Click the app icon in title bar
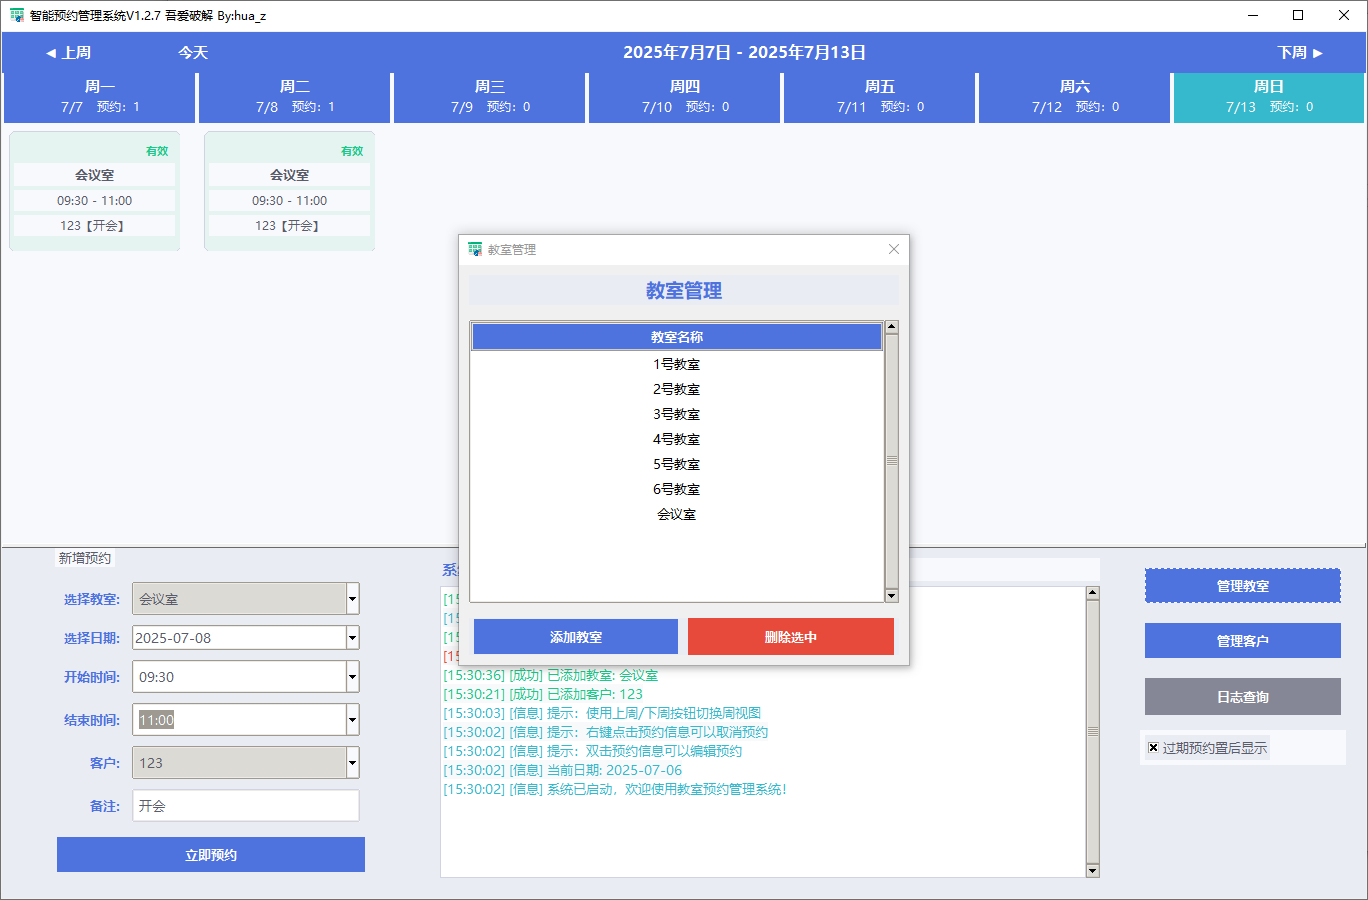 click(x=16, y=15)
